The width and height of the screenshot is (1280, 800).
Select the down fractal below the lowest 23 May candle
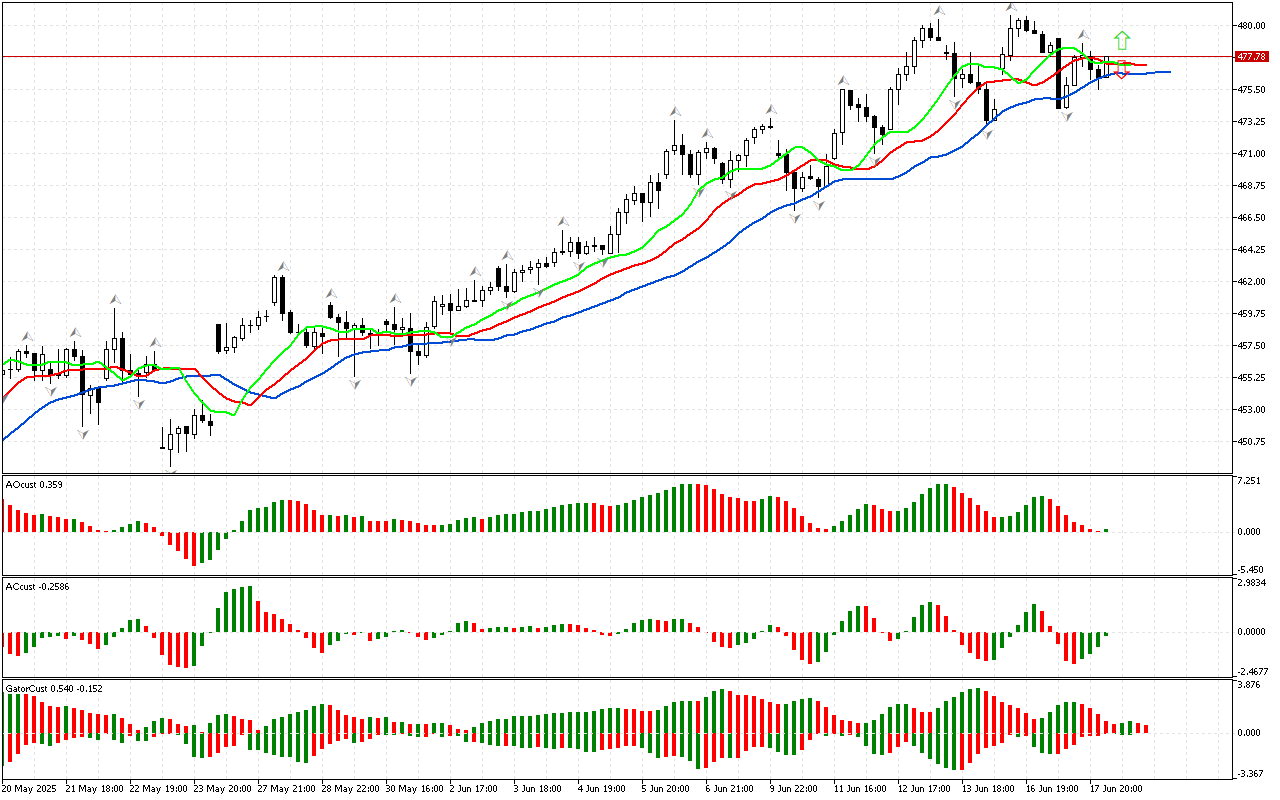[x=171, y=472]
